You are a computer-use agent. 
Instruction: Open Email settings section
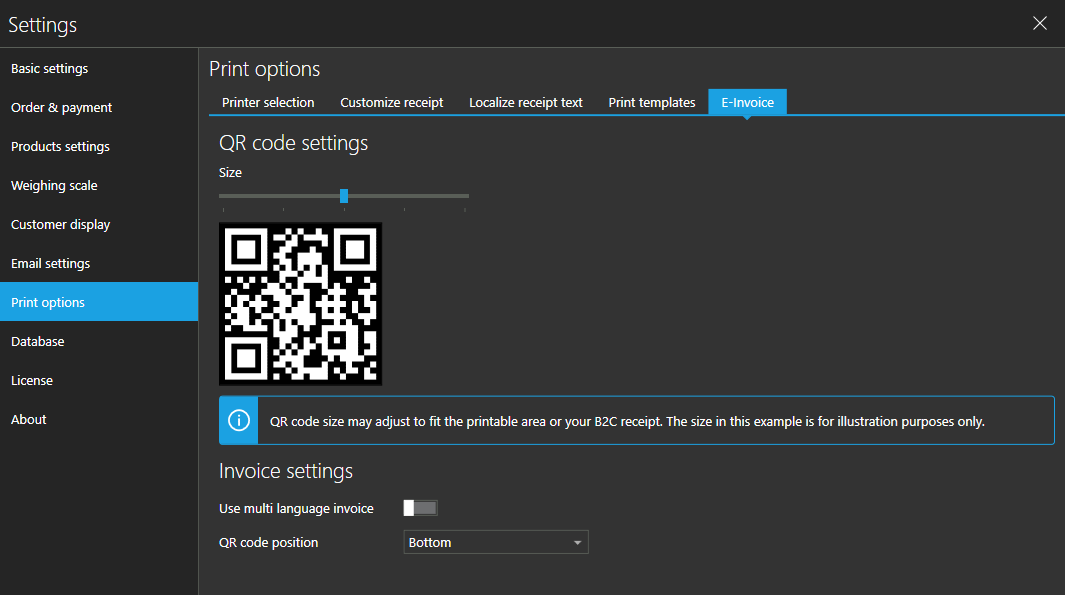click(99, 264)
